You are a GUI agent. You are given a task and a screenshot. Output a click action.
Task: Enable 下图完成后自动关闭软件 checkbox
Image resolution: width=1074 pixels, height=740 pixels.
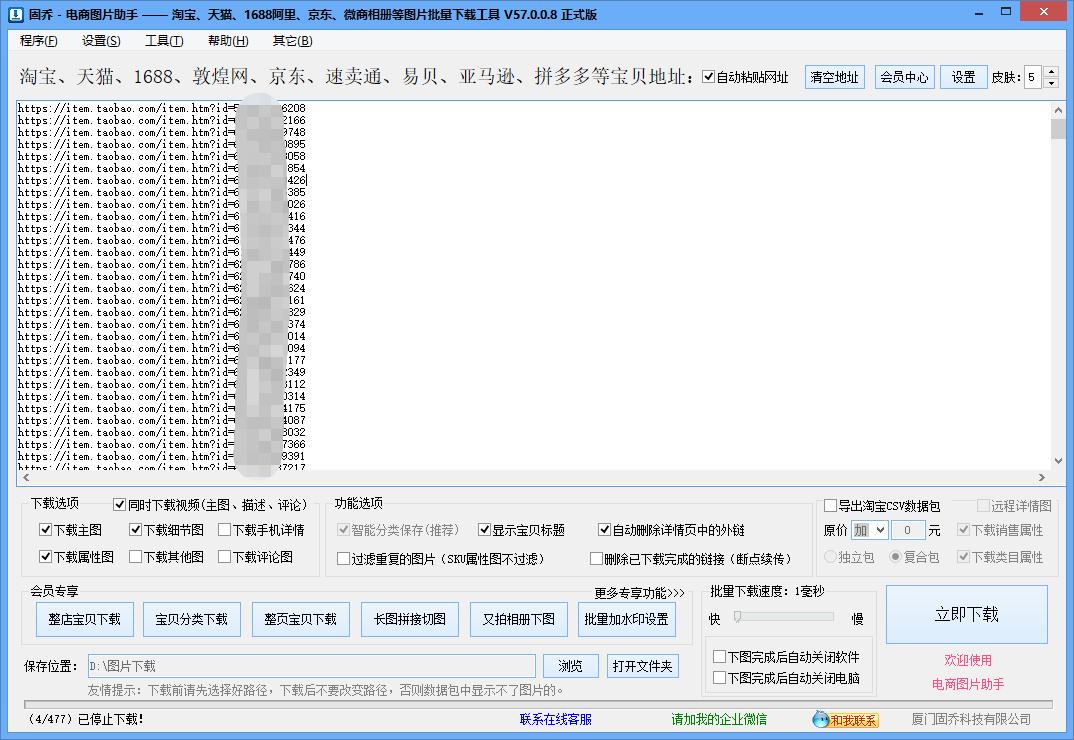coord(719,656)
